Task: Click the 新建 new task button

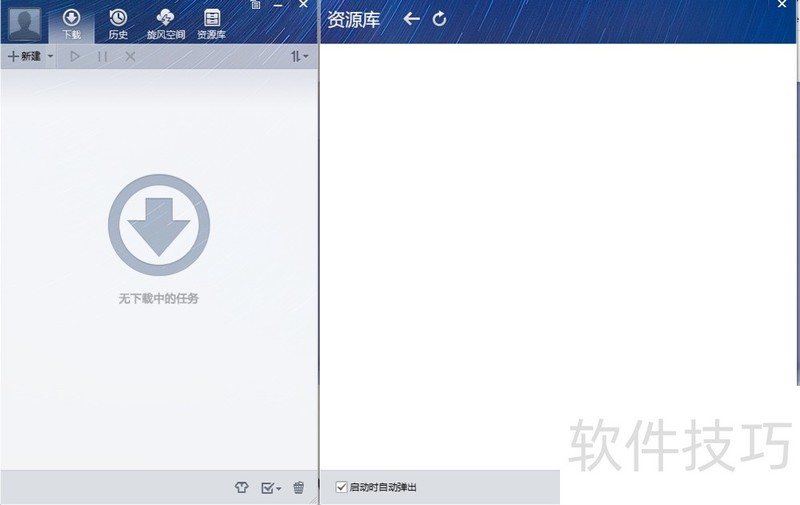Action: (24, 56)
